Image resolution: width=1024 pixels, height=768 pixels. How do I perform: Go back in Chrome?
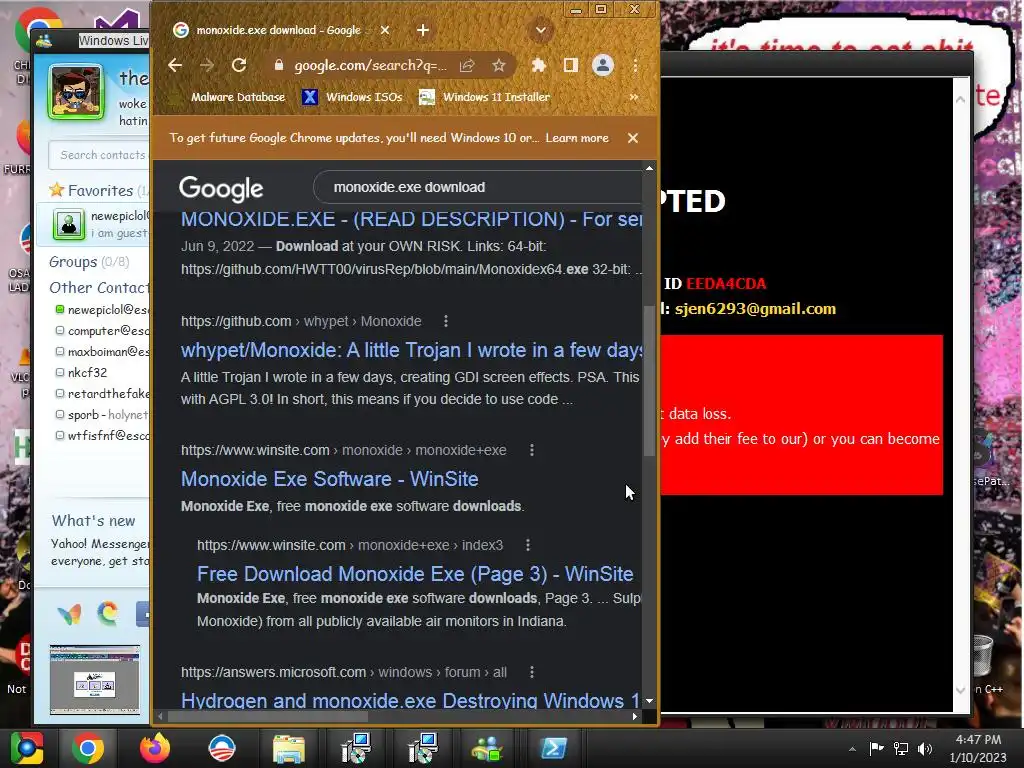175,65
